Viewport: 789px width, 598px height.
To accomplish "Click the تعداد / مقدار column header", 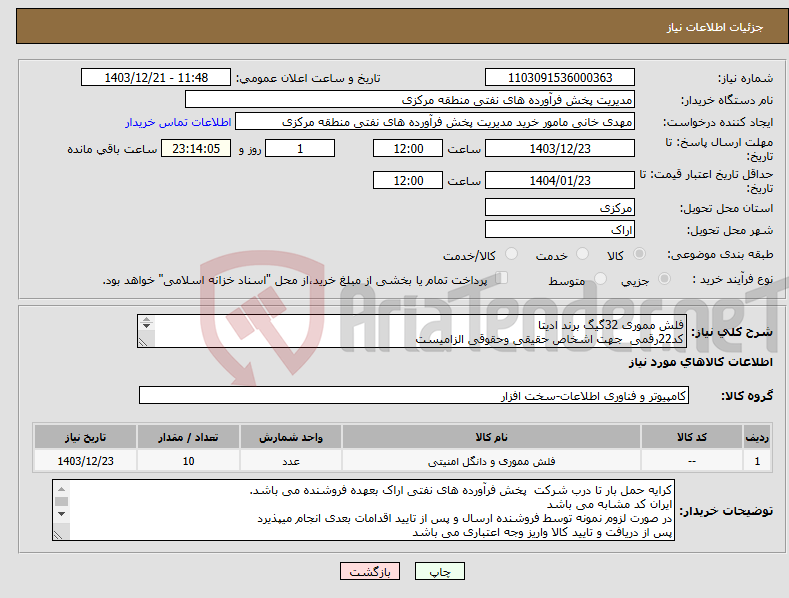I will [x=188, y=437].
